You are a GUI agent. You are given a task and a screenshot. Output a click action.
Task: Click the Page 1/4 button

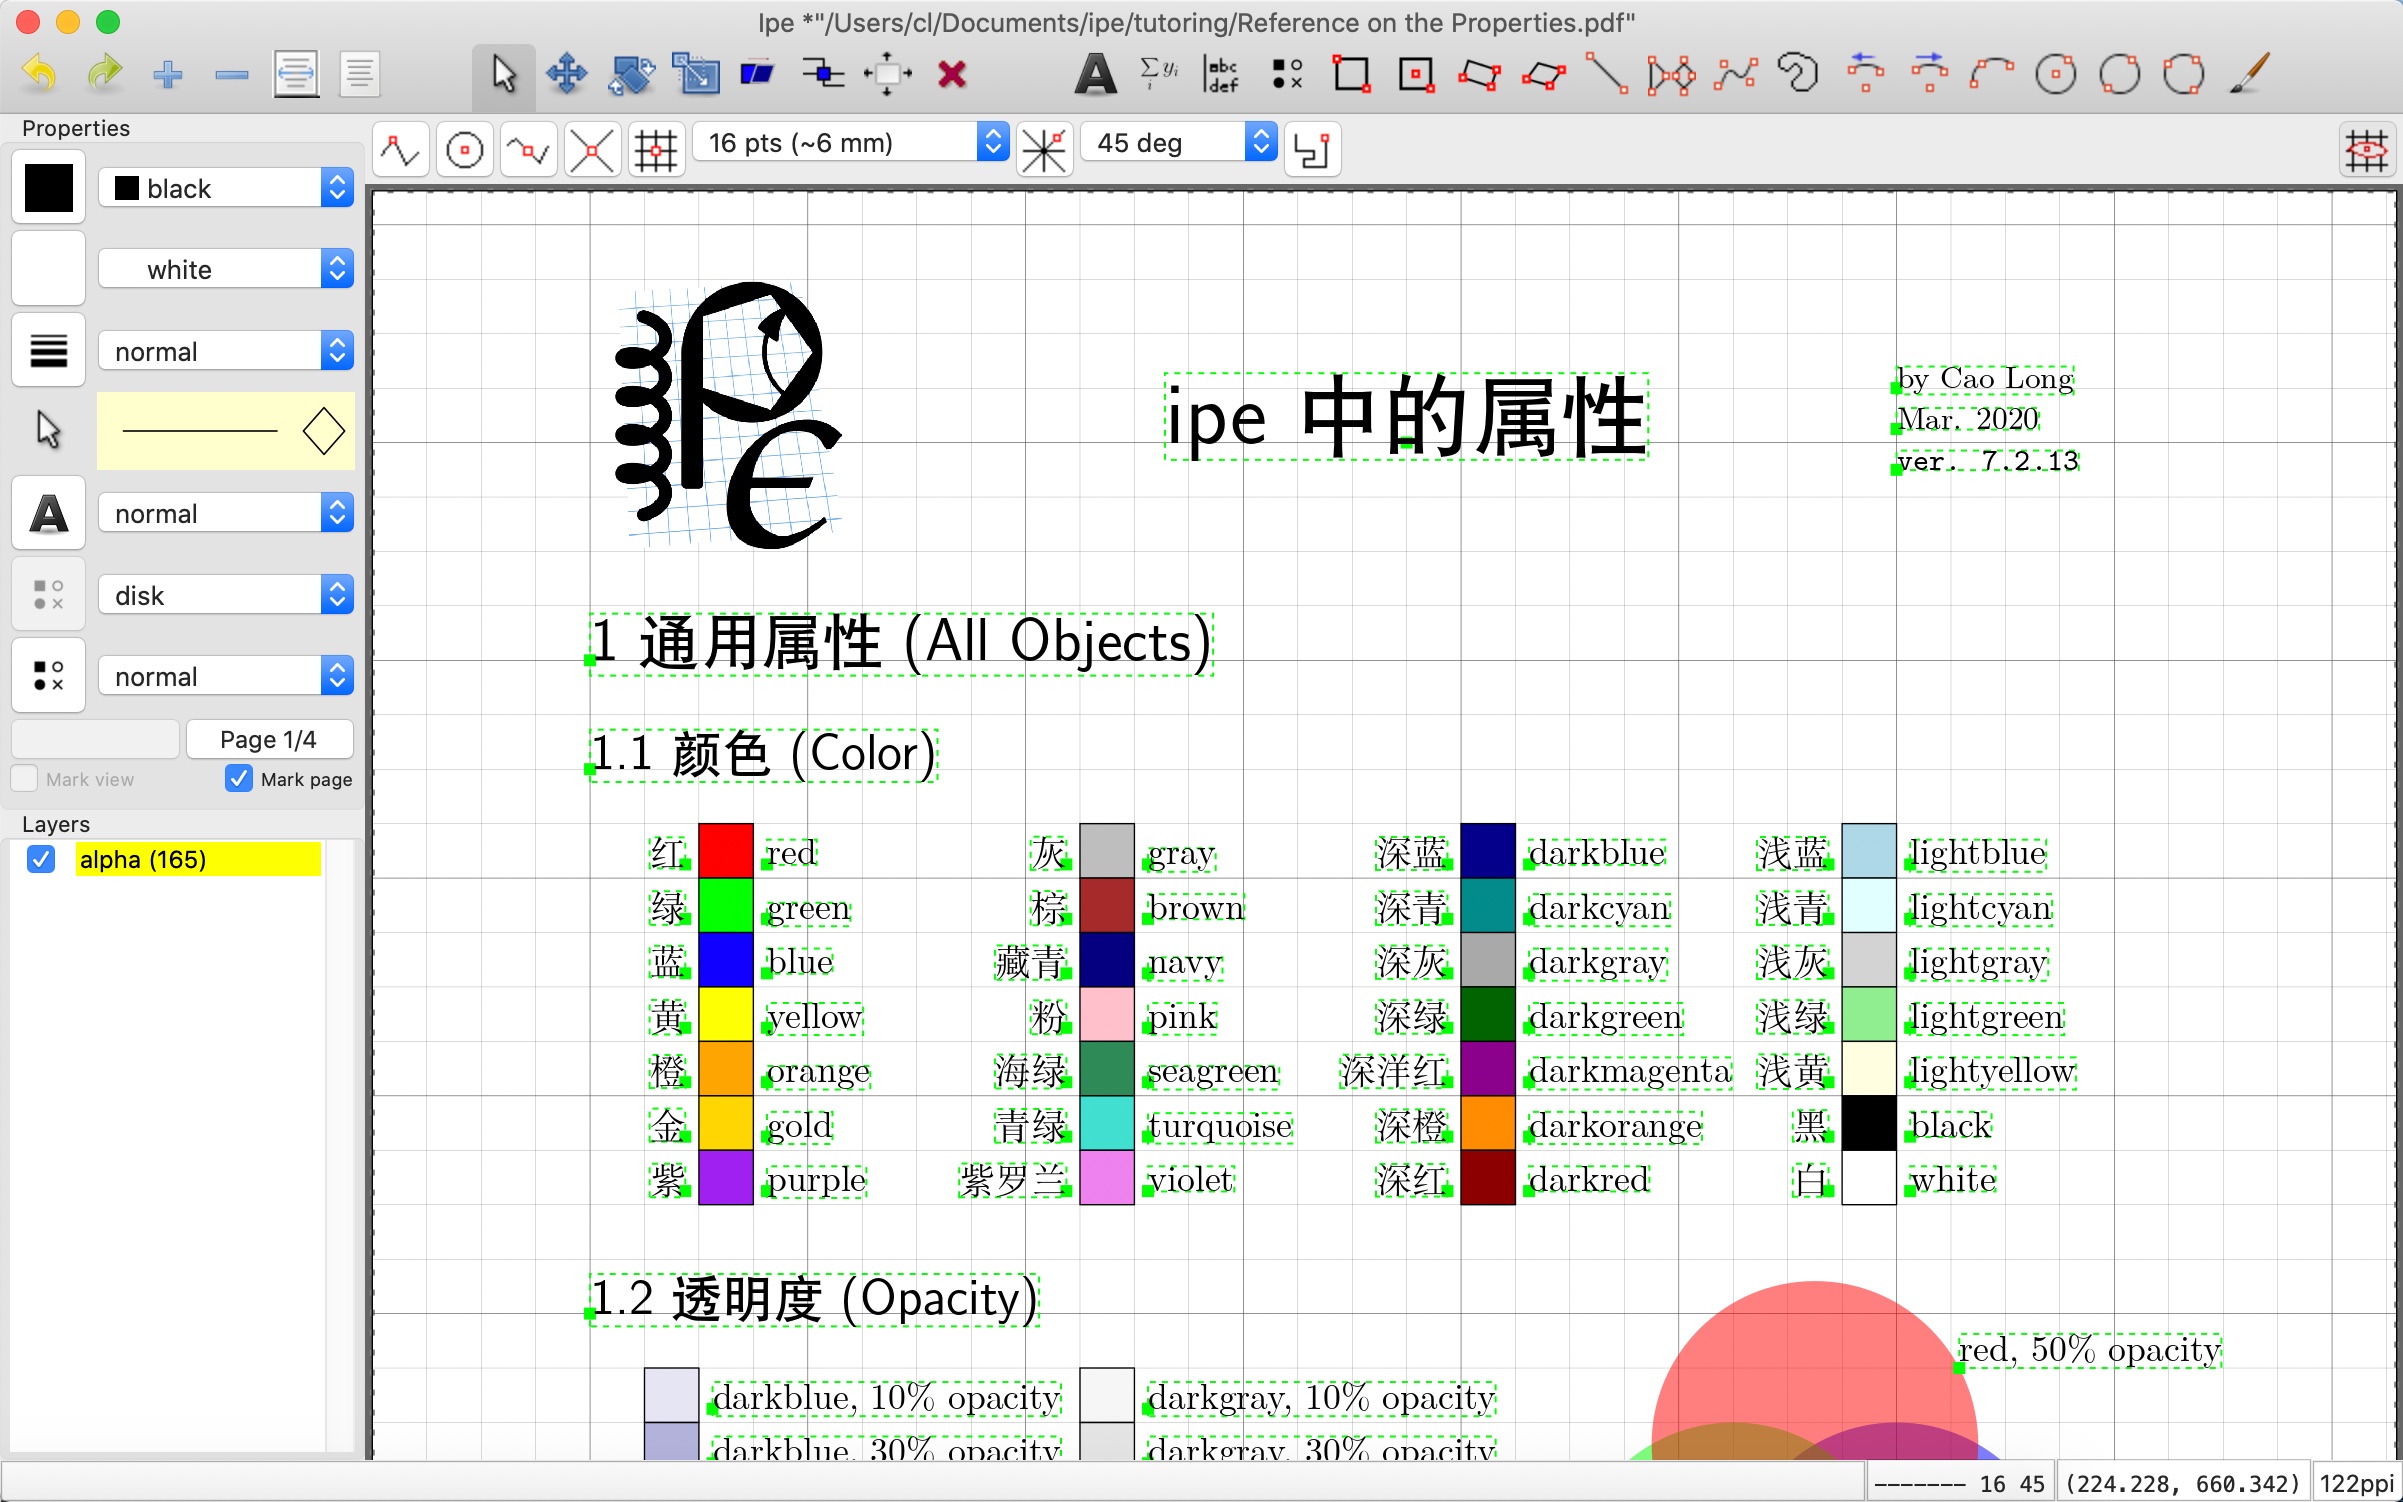coord(269,738)
